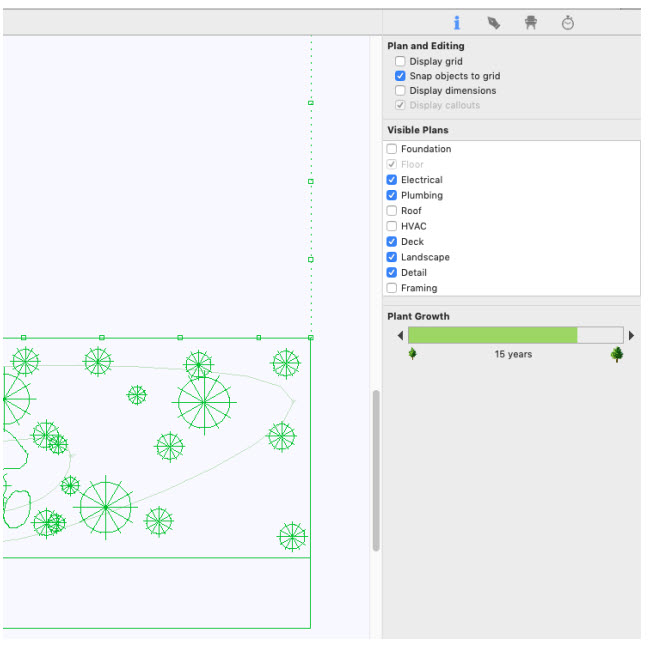Show the Framing plan
Image resolution: width=650 pixels, height=648 pixels.
click(x=392, y=288)
